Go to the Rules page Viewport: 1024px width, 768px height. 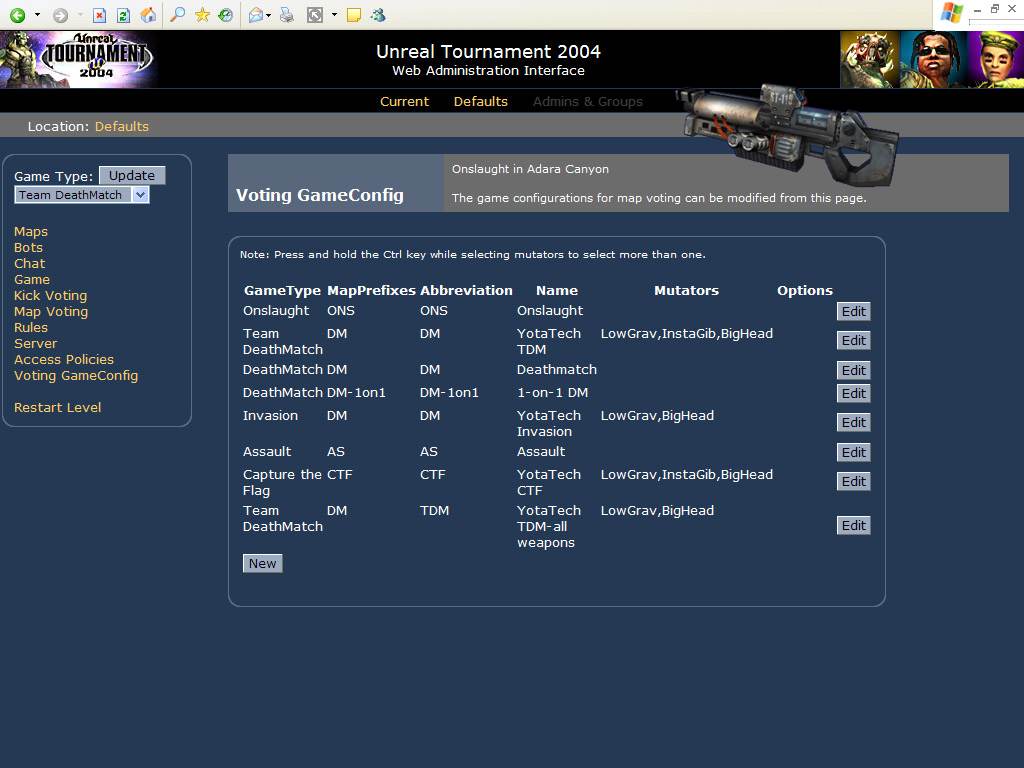click(x=31, y=327)
